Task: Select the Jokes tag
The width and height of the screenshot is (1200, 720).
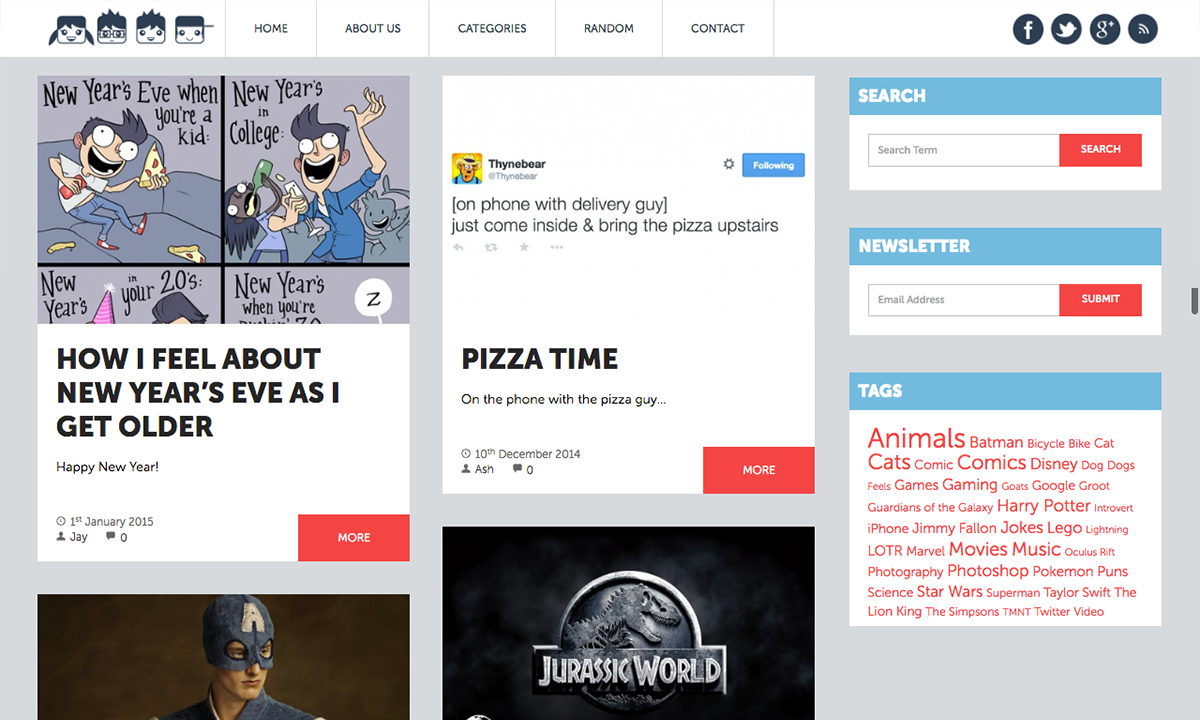Action: pos(1022,528)
